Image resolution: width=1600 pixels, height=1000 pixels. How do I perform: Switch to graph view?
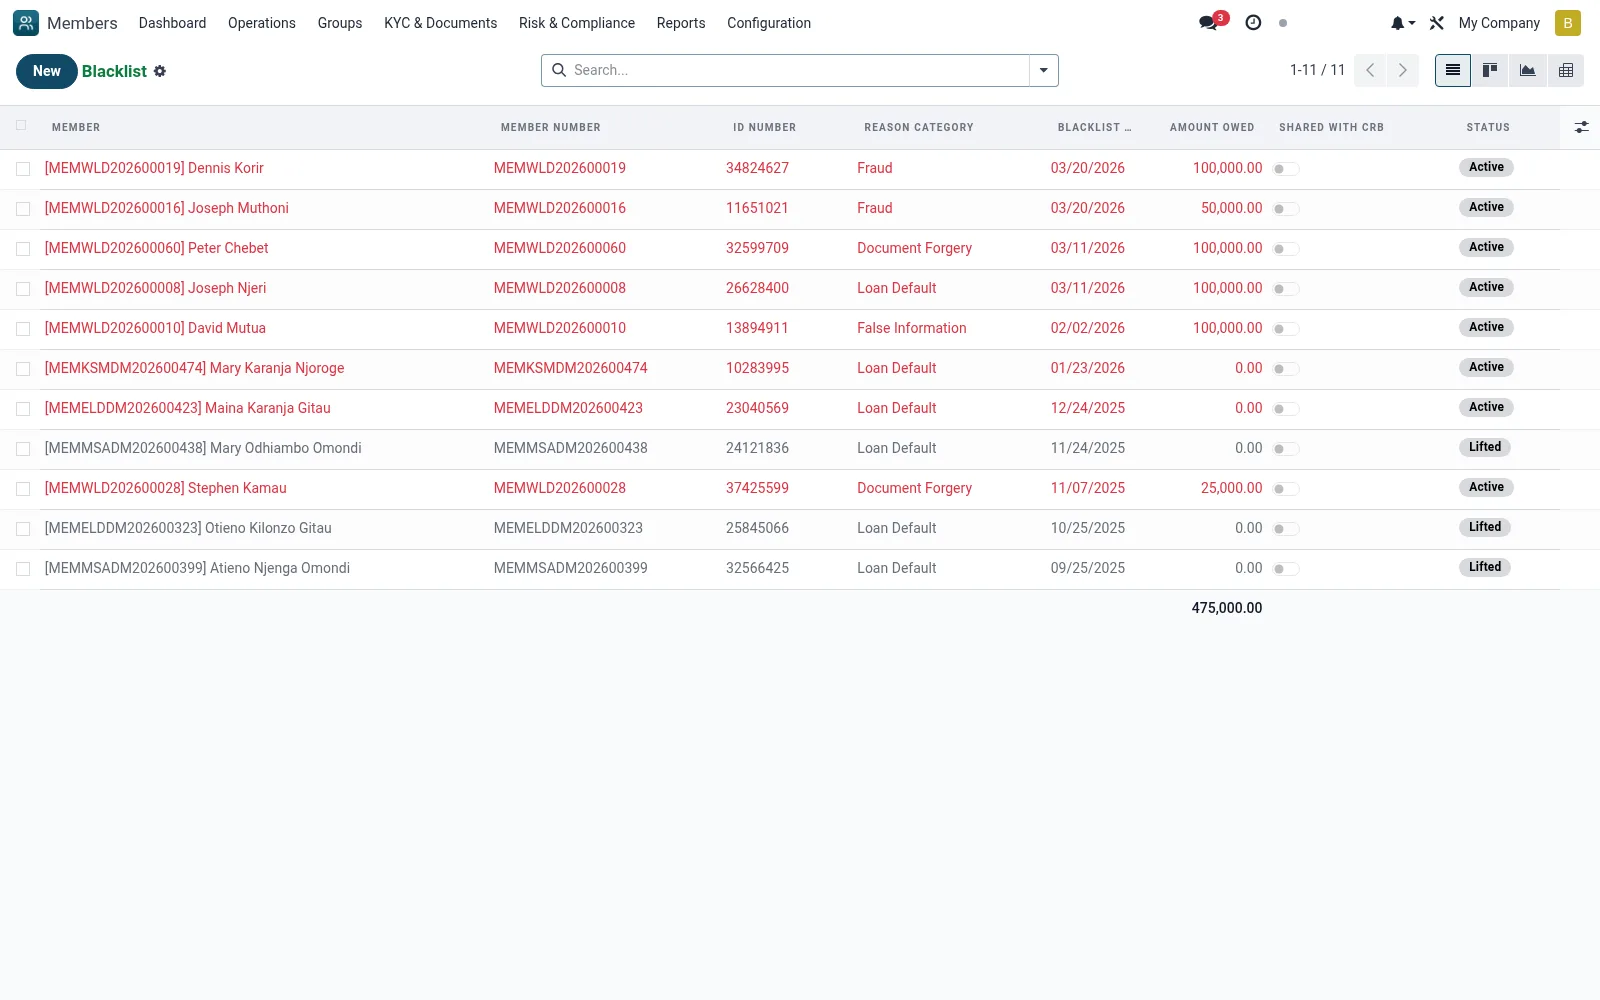pyautogui.click(x=1527, y=70)
